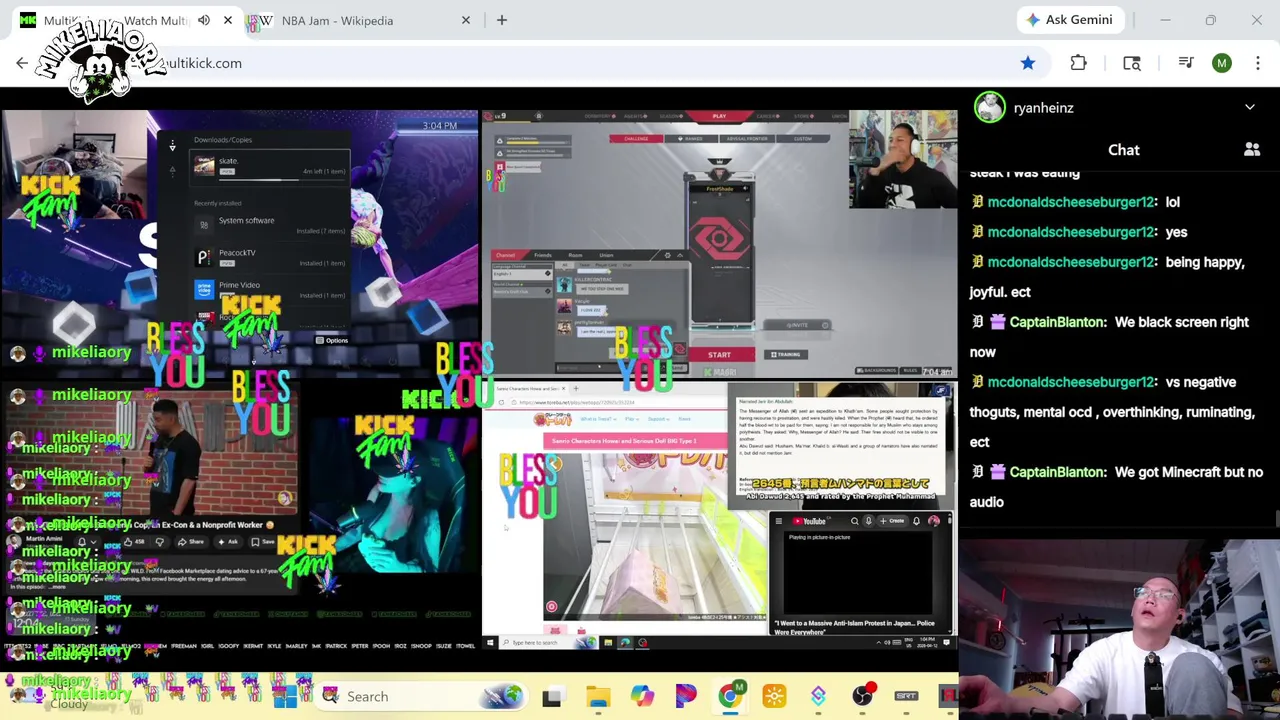This screenshot has height=720, width=1280.
Task: Open Copilot from taskbar
Action: pyautogui.click(x=642, y=696)
